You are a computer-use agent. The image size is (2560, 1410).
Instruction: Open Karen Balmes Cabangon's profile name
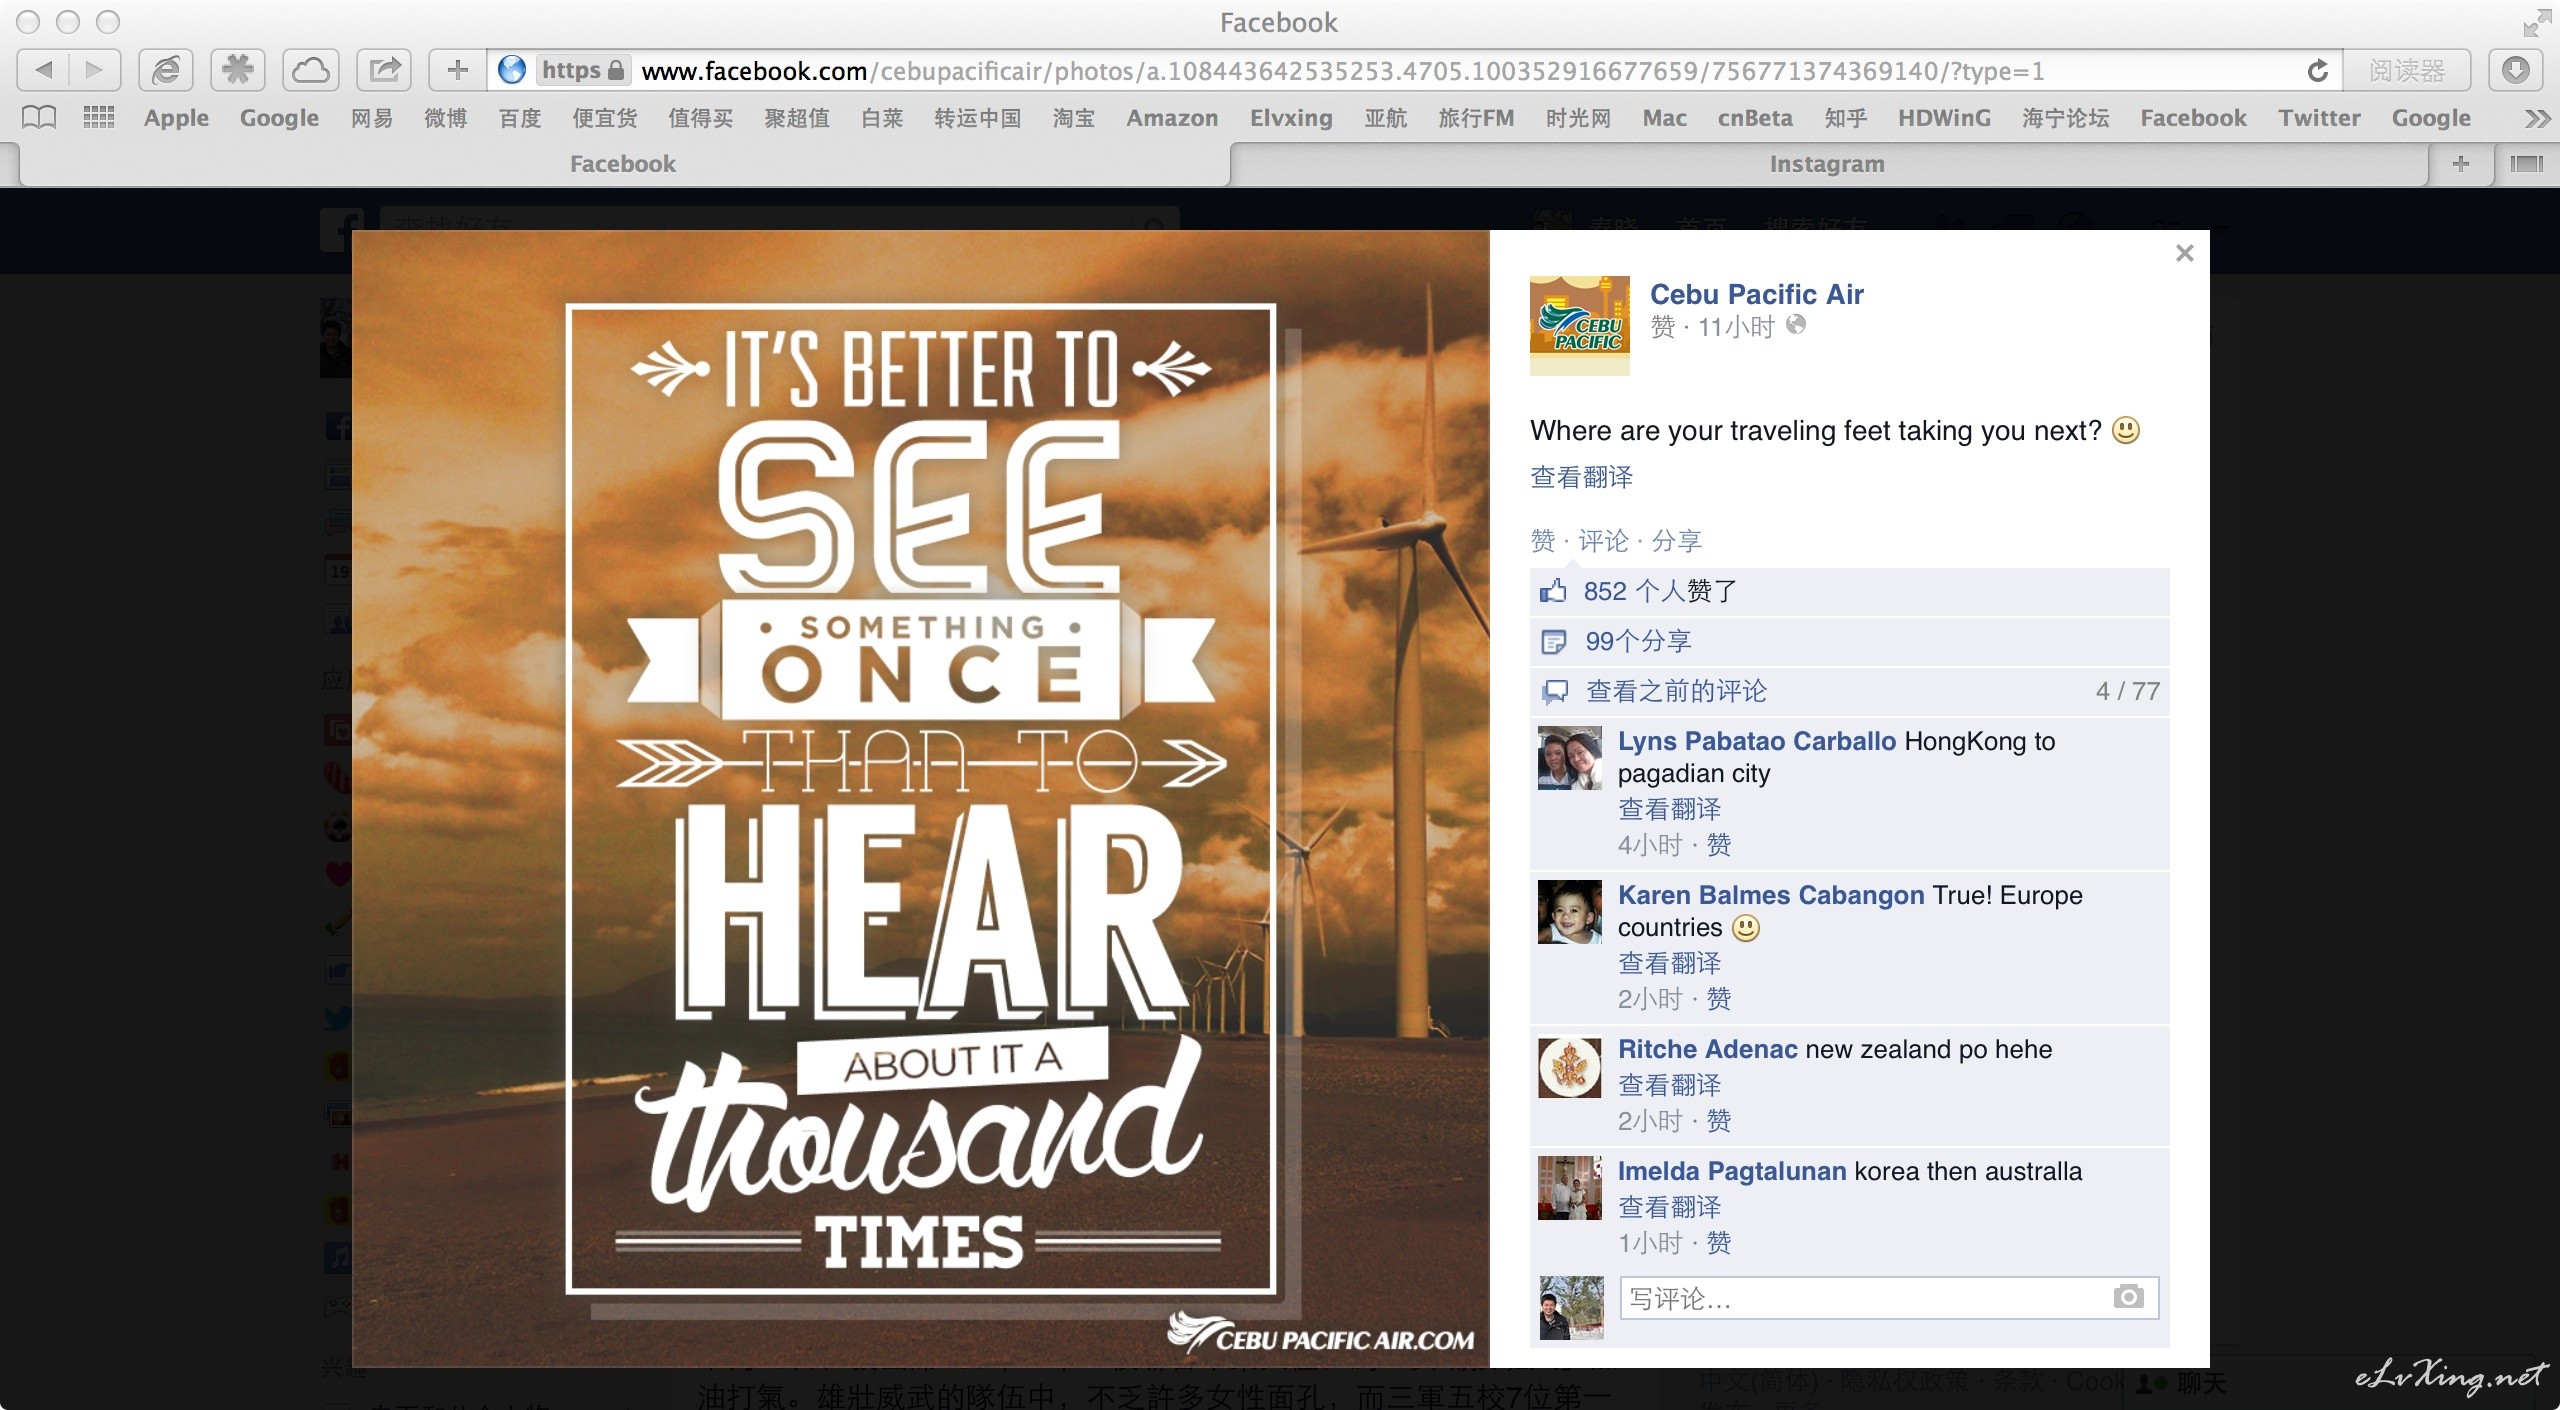[1770, 895]
